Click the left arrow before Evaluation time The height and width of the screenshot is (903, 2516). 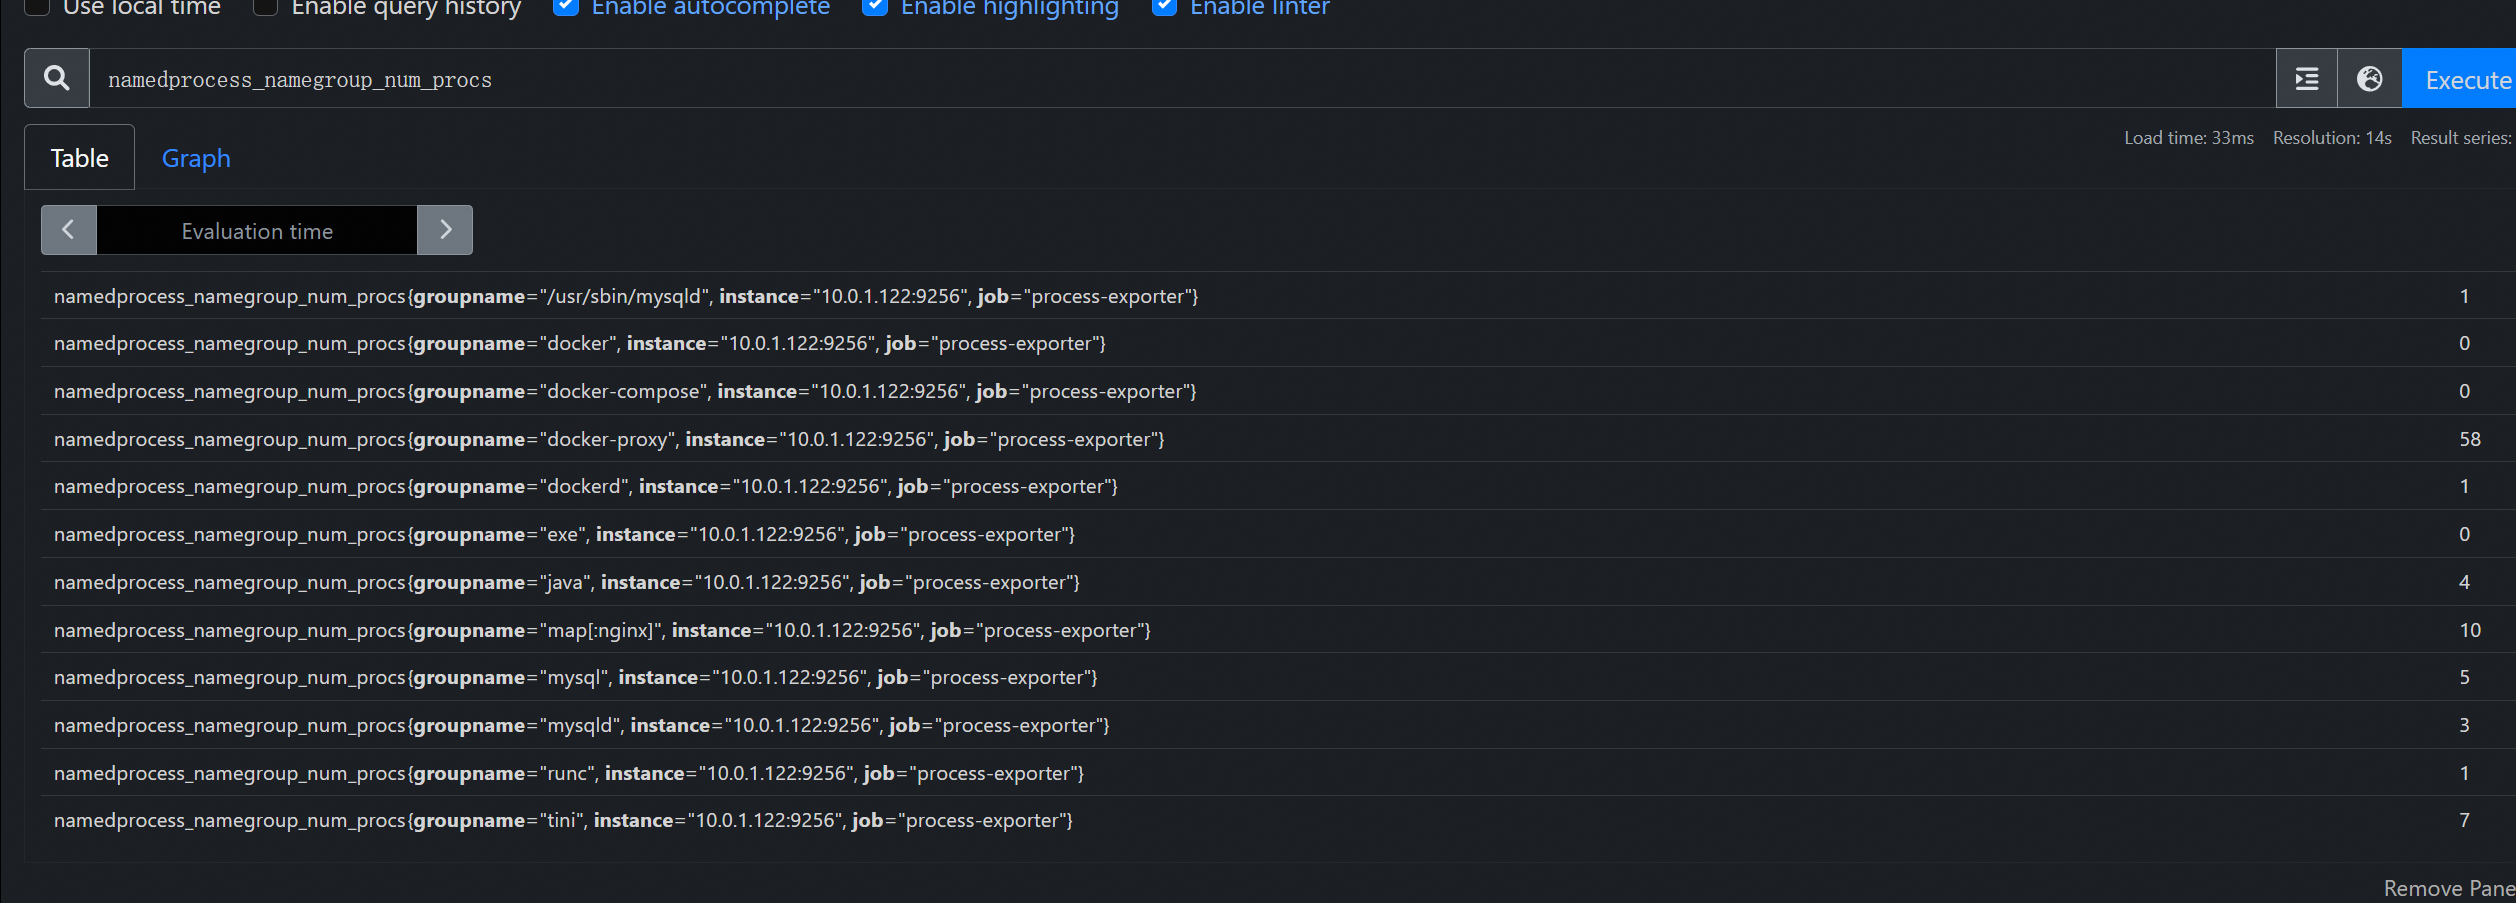point(68,230)
